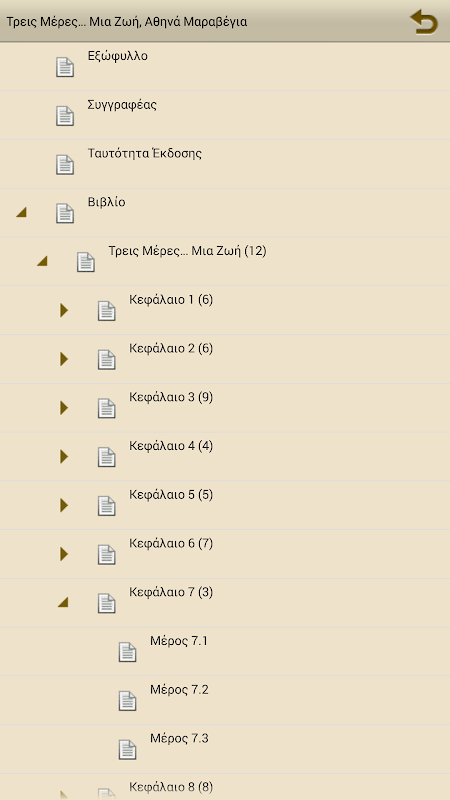Image resolution: width=450 pixels, height=800 pixels.
Task: Select the Κεφάλαιο 2 (6) label
Action: [171, 348]
